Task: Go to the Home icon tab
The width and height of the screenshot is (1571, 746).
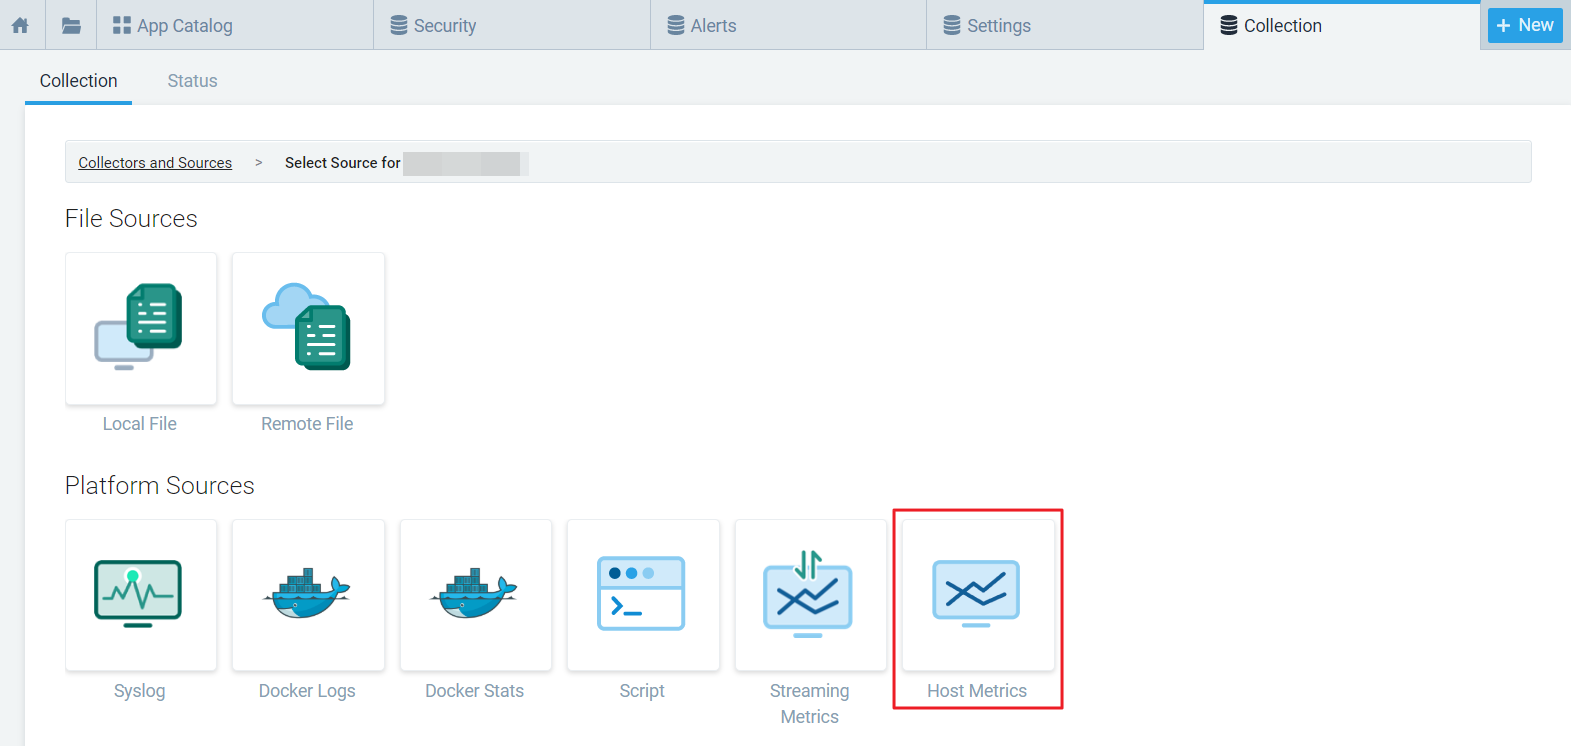Action: (x=20, y=25)
